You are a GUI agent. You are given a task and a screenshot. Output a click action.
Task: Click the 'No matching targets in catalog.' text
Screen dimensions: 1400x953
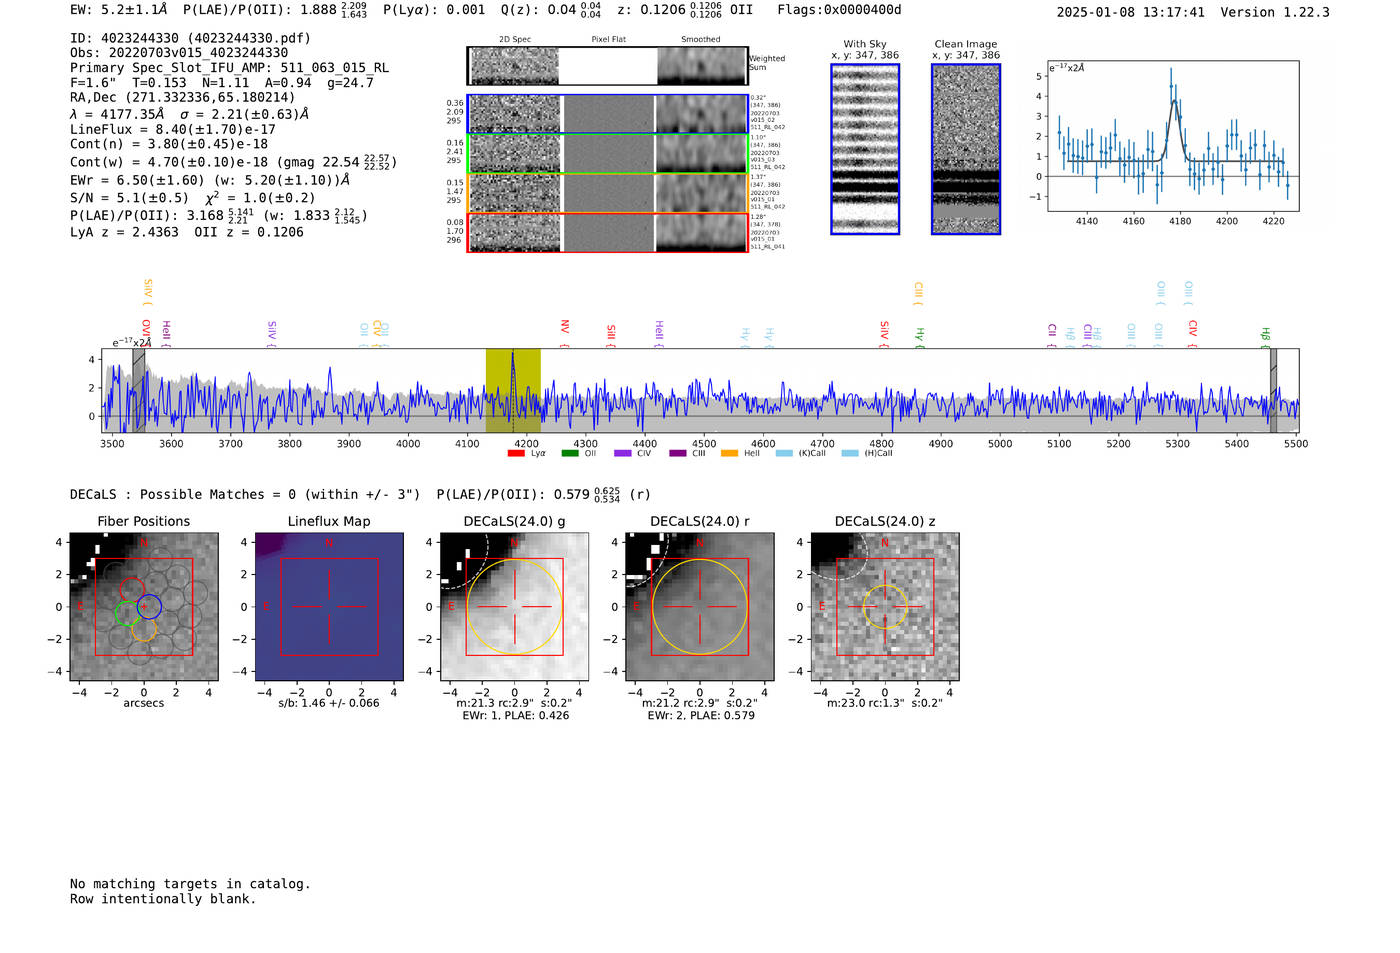point(190,884)
